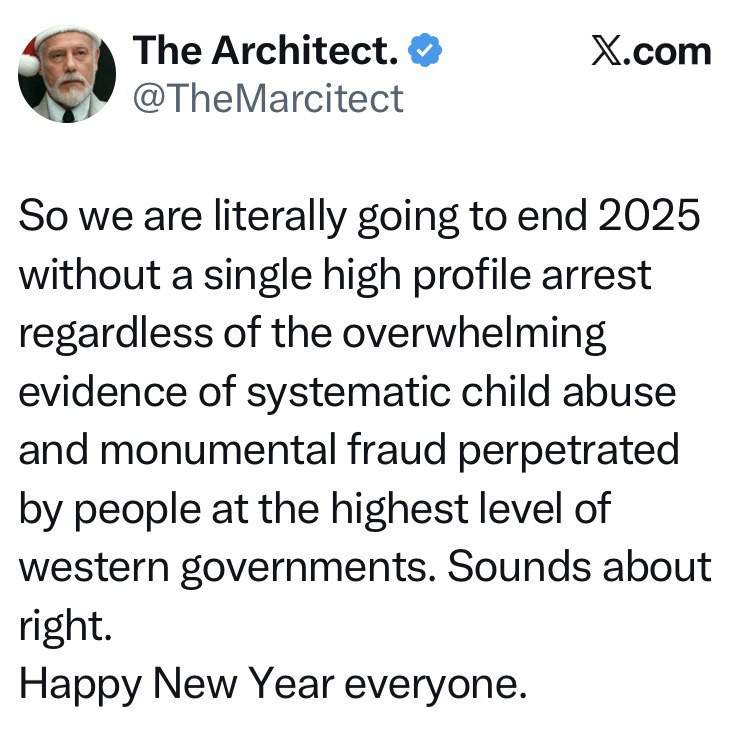Open the display name "The Architect."
The width and height of the screenshot is (750, 738).
coord(267,51)
